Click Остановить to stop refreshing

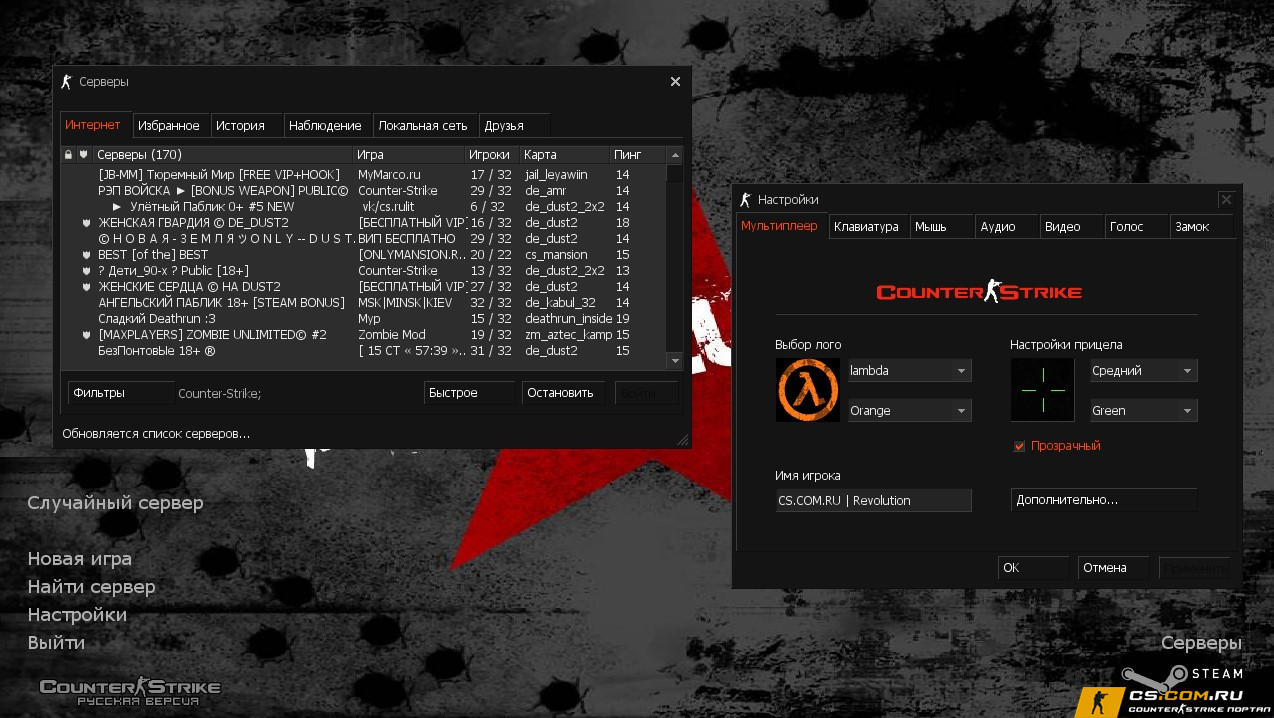click(563, 393)
